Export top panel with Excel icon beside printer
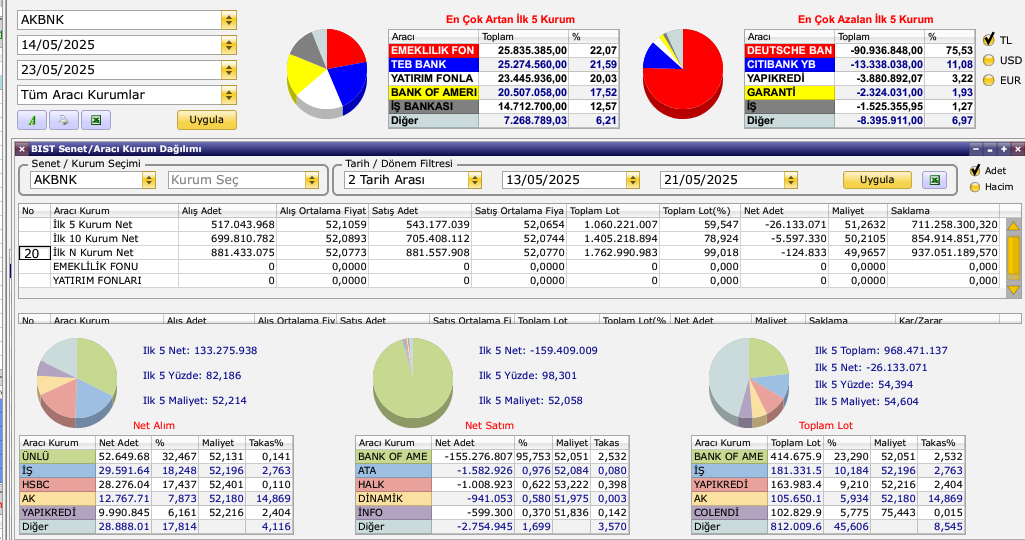The height and width of the screenshot is (540, 1025). 96,120
